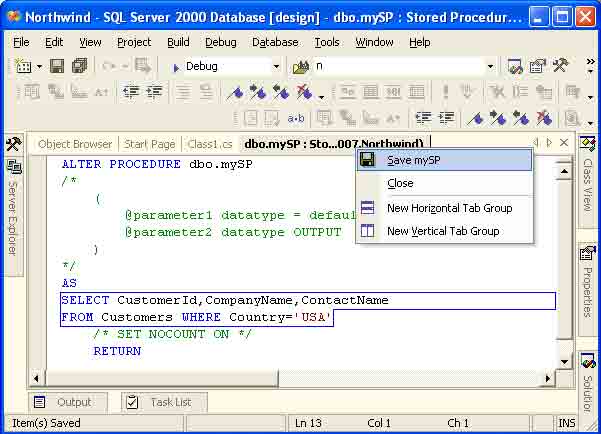This screenshot has height=434, width=601.
Task: Click the Server Explorer computers icon on left
Action: point(14,167)
